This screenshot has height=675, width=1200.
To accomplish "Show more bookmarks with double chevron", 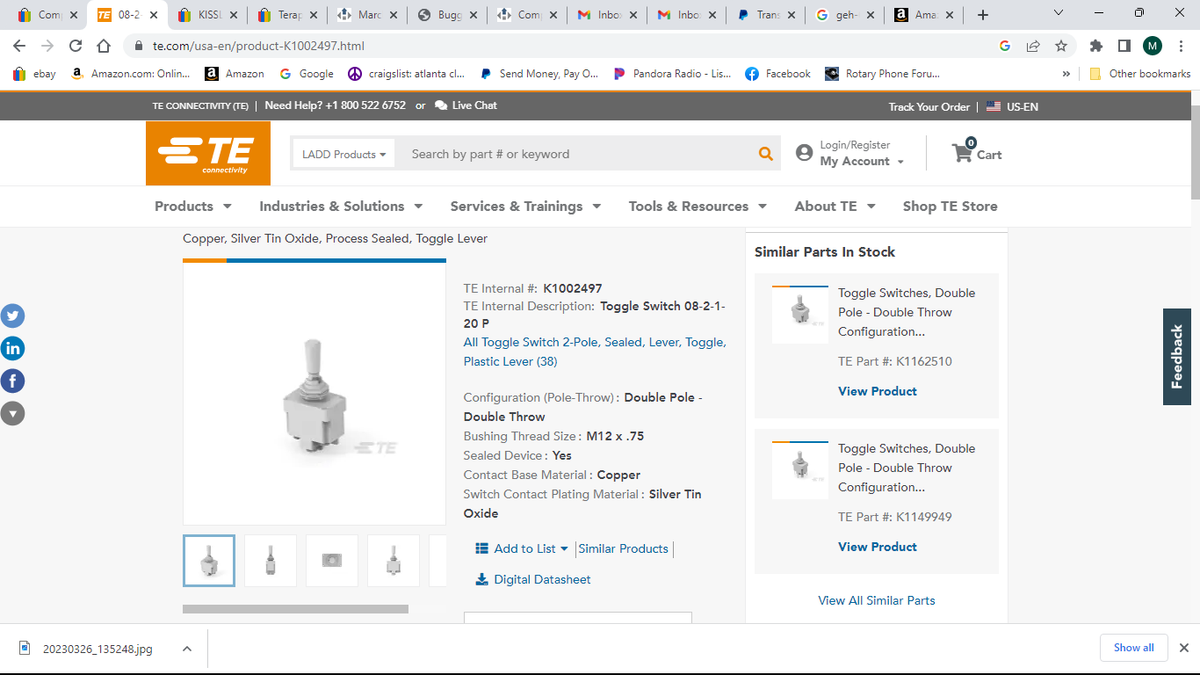I will pos(1066,73).
